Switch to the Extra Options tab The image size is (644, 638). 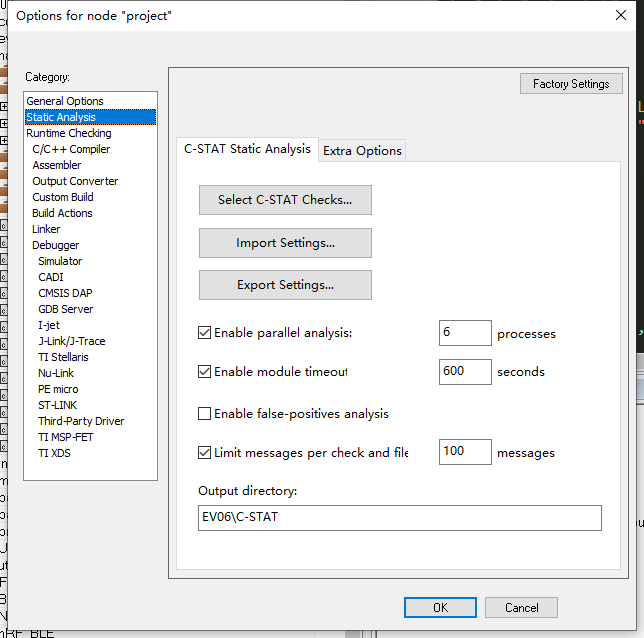click(362, 151)
